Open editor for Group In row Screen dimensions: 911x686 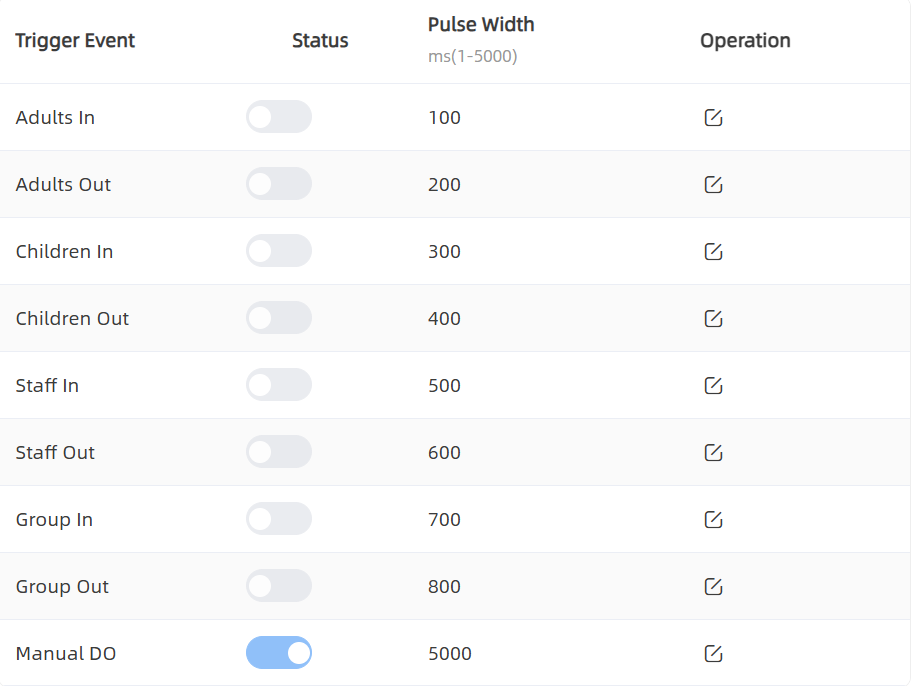713,520
